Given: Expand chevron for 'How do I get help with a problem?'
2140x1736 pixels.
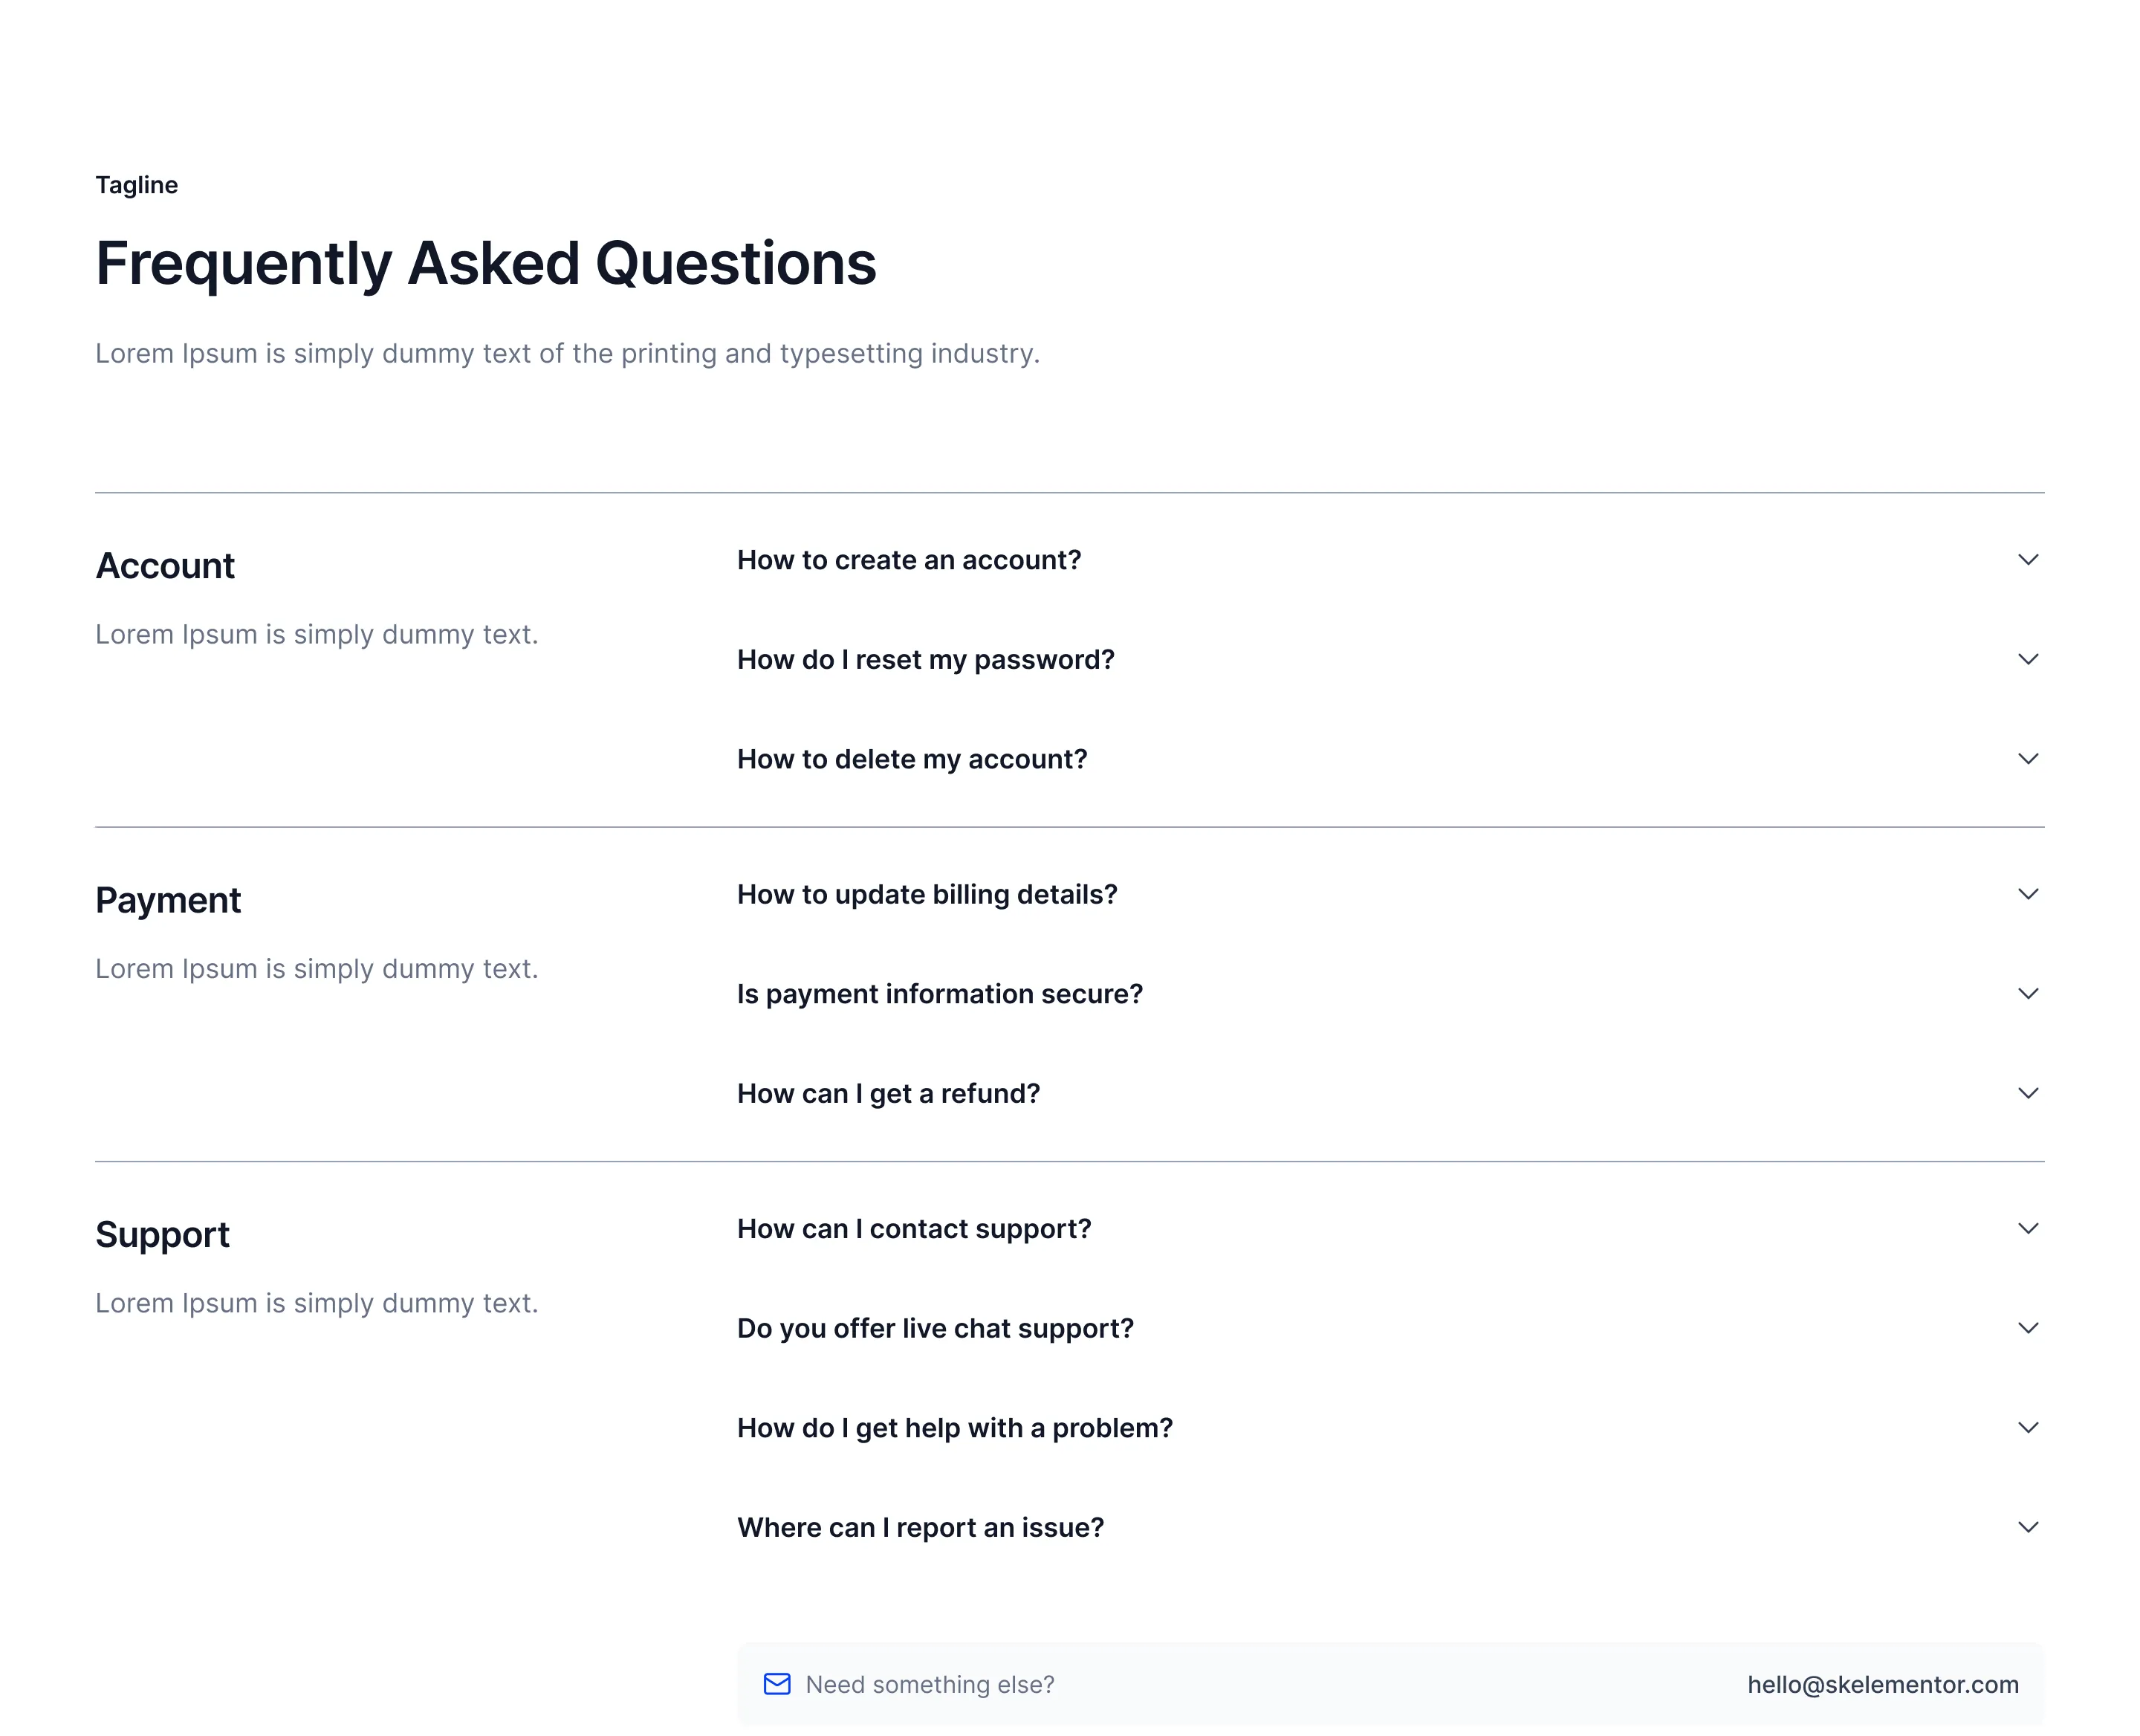Looking at the screenshot, I should (2027, 1428).
